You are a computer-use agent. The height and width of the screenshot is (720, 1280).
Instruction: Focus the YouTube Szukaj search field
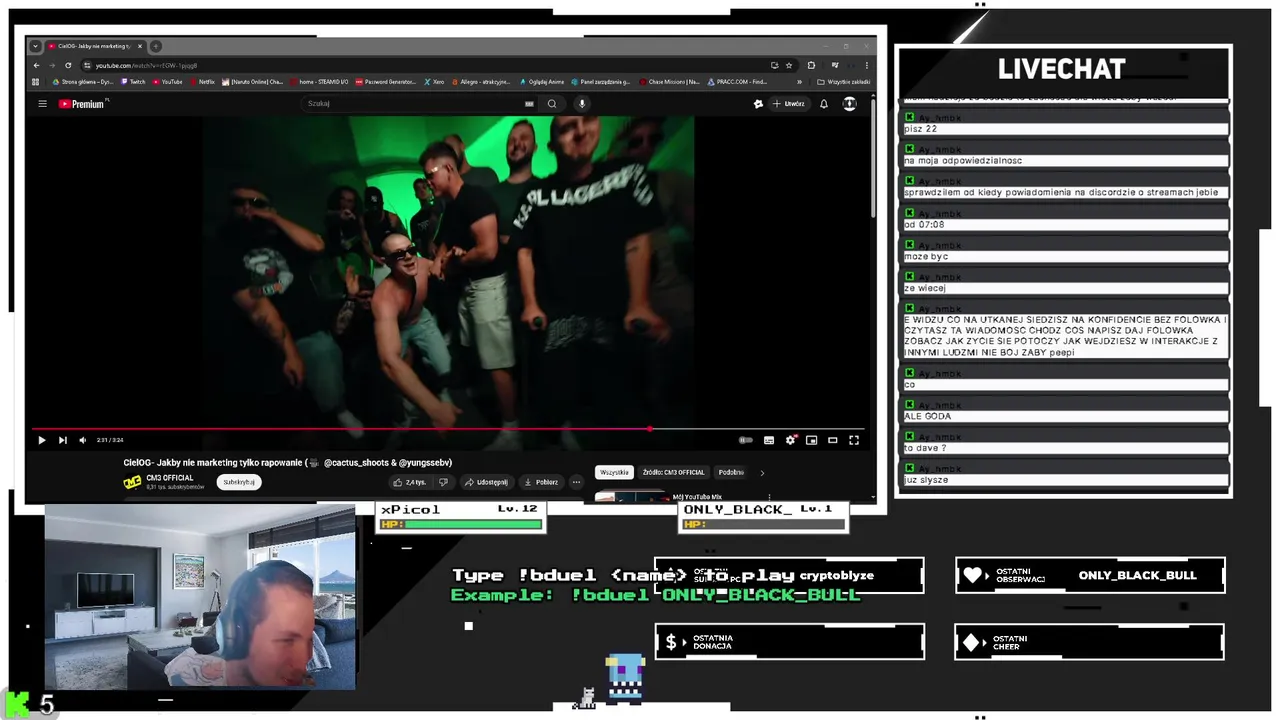click(412, 104)
